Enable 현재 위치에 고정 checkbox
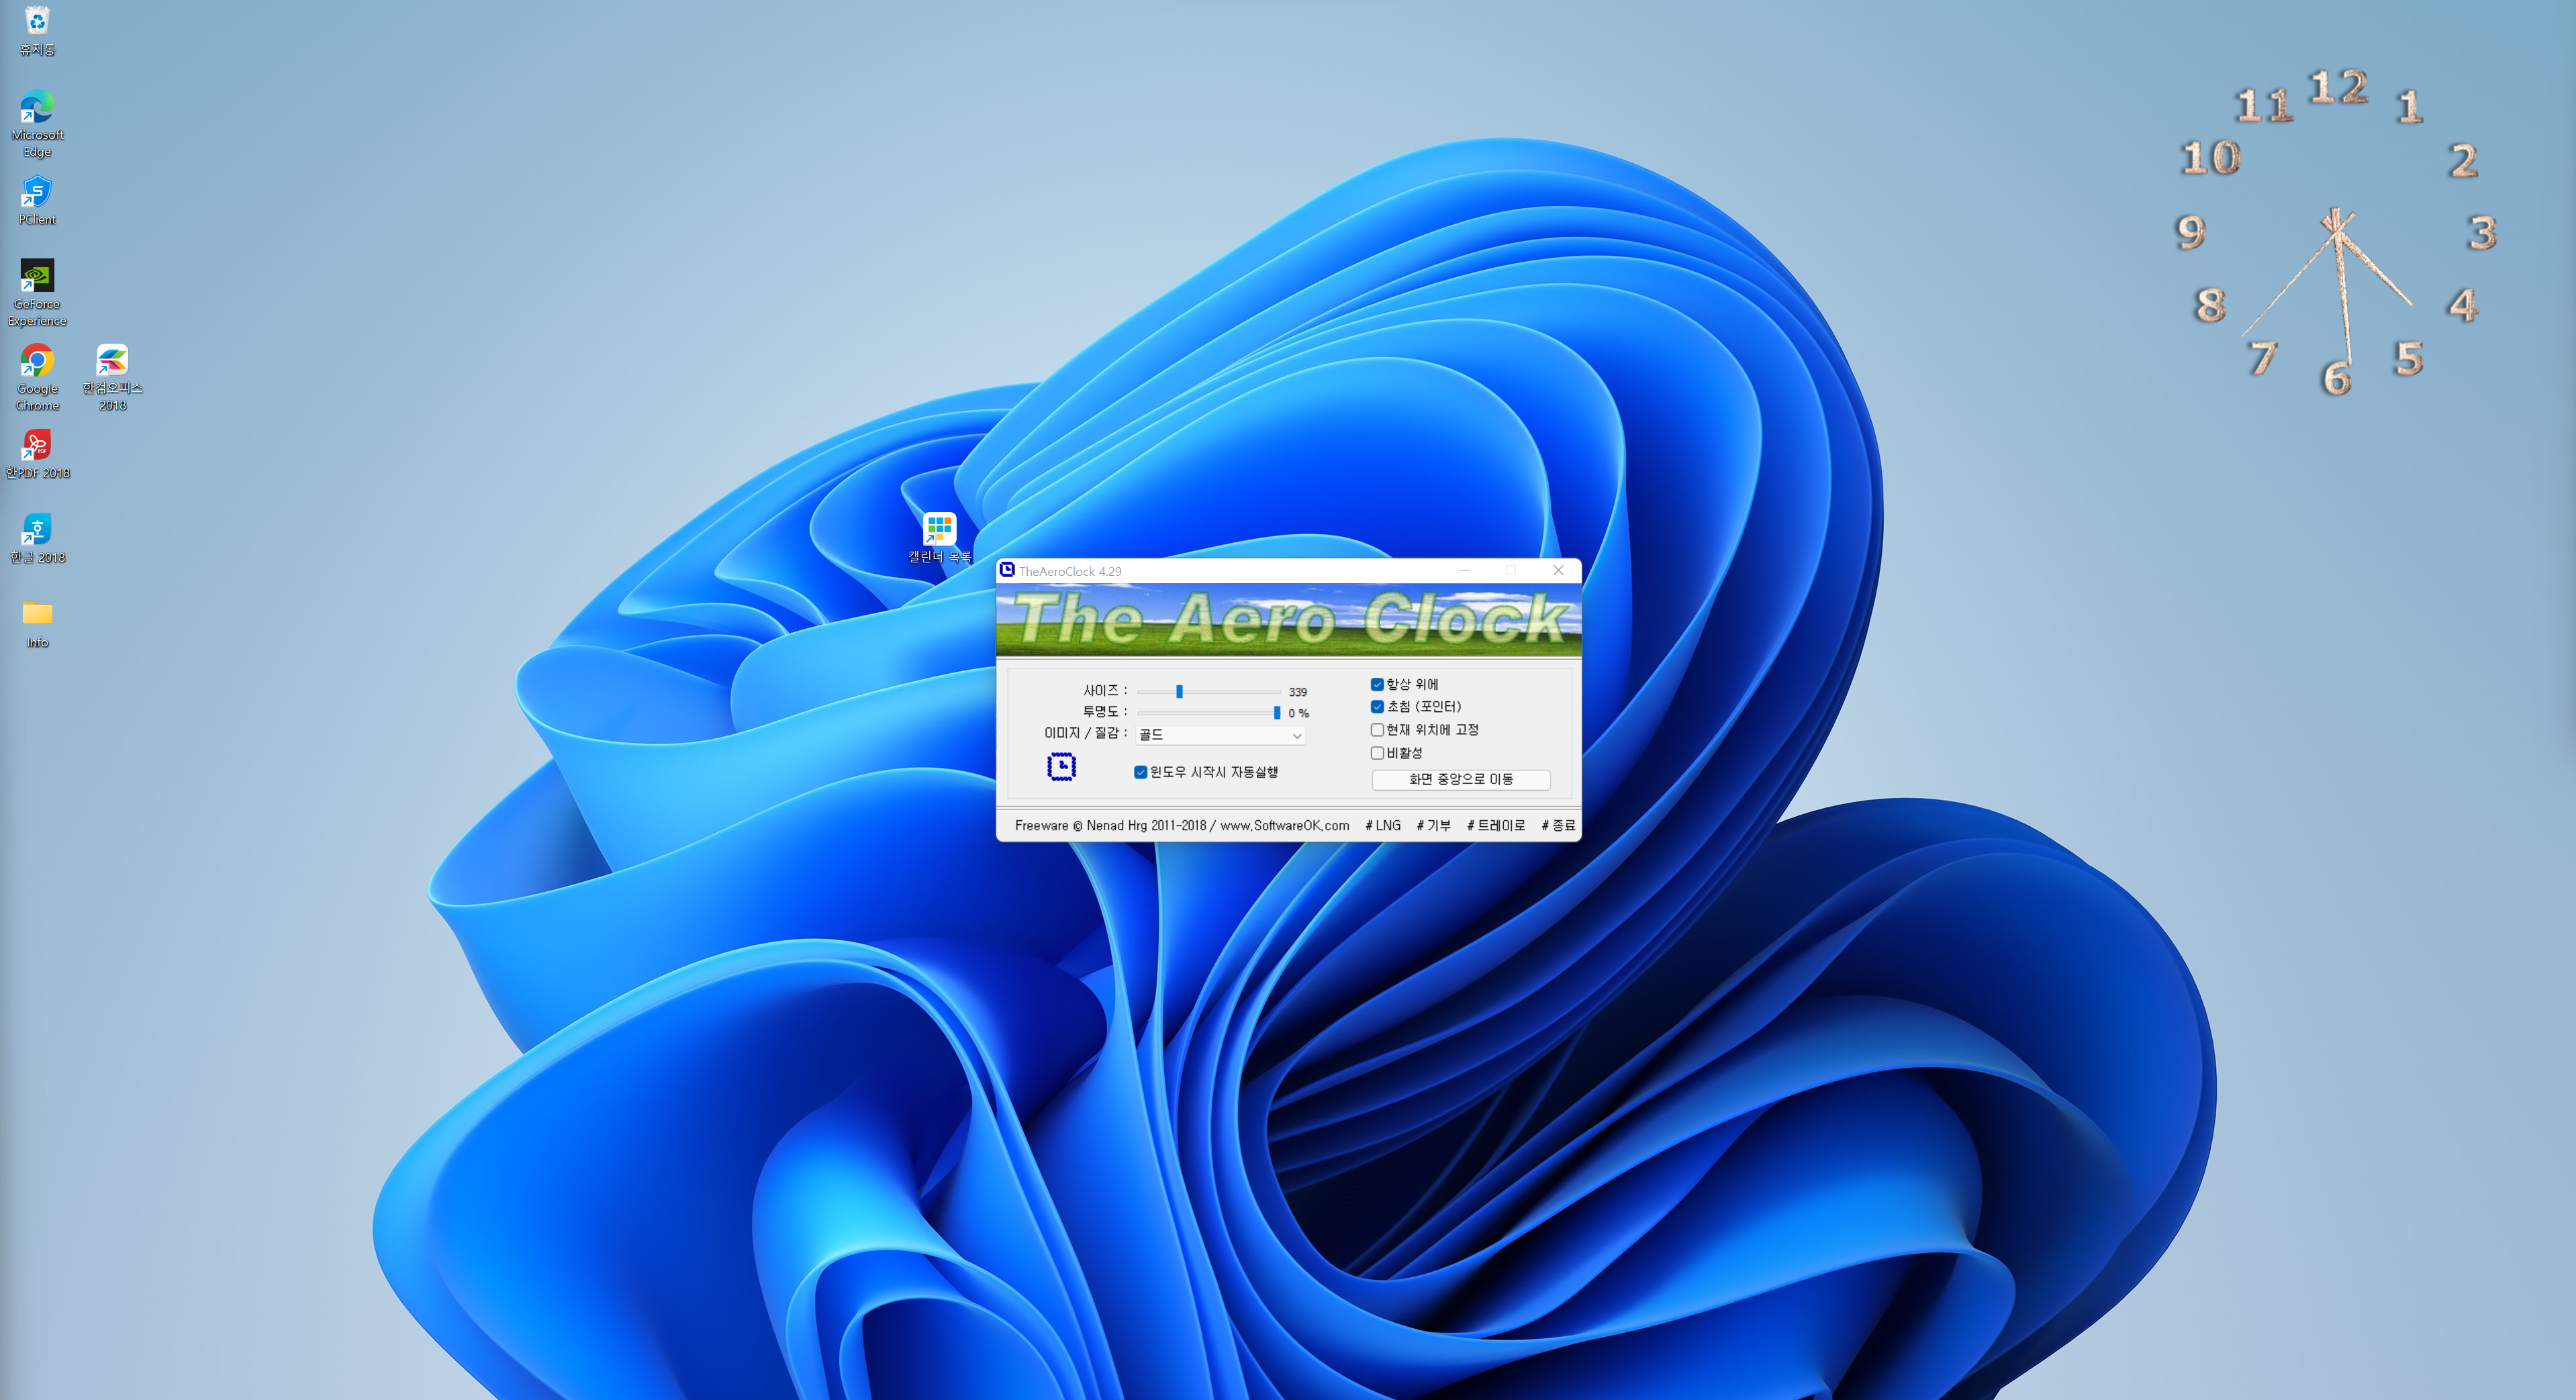Screen dimensions: 2576x1400 click(x=1377, y=730)
